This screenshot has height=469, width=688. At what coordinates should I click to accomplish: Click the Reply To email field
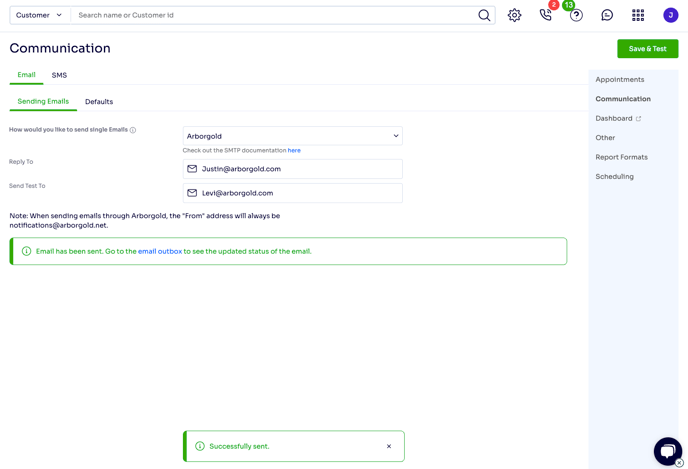click(x=293, y=169)
